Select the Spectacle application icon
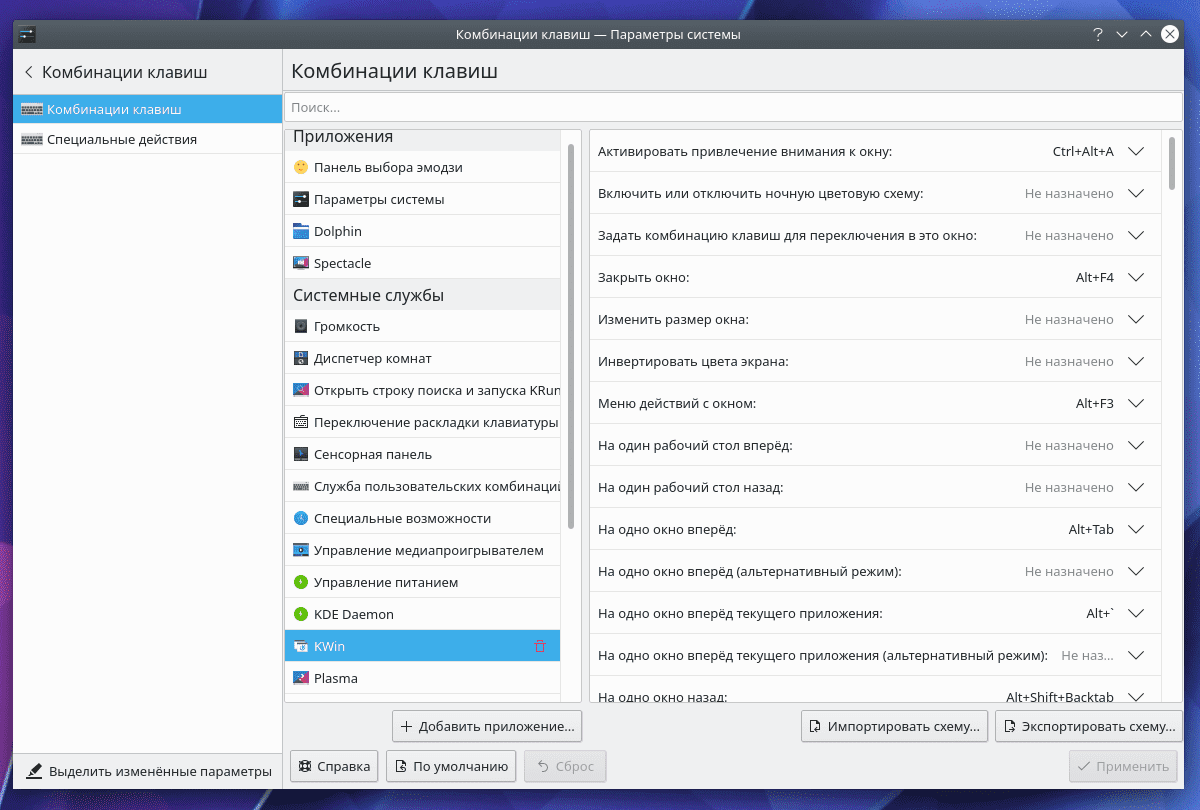1200x810 pixels. (x=301, y=263)
